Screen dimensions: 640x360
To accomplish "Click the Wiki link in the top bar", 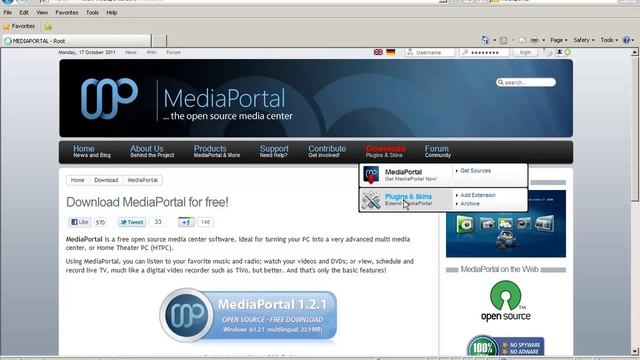I will pos(151,52).
